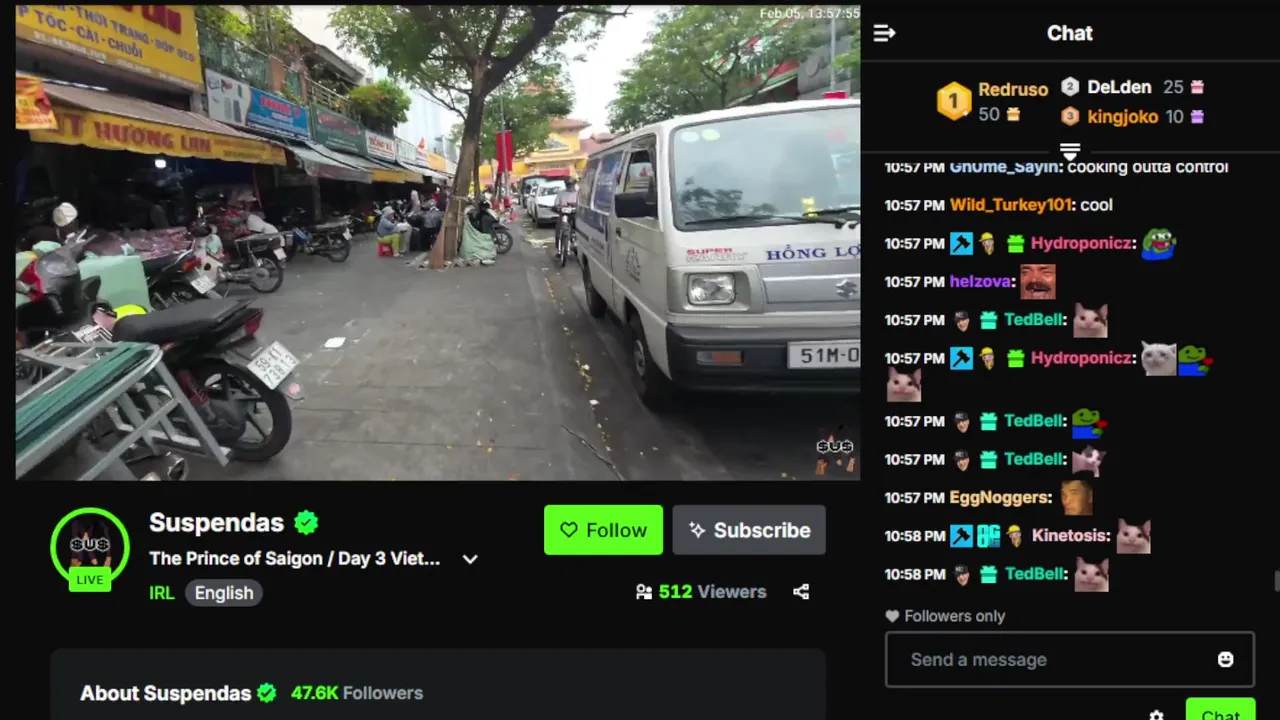Click the verified badge beside the Suspendas title
This screenshot has height=720, width=1280.
(306, 522)
